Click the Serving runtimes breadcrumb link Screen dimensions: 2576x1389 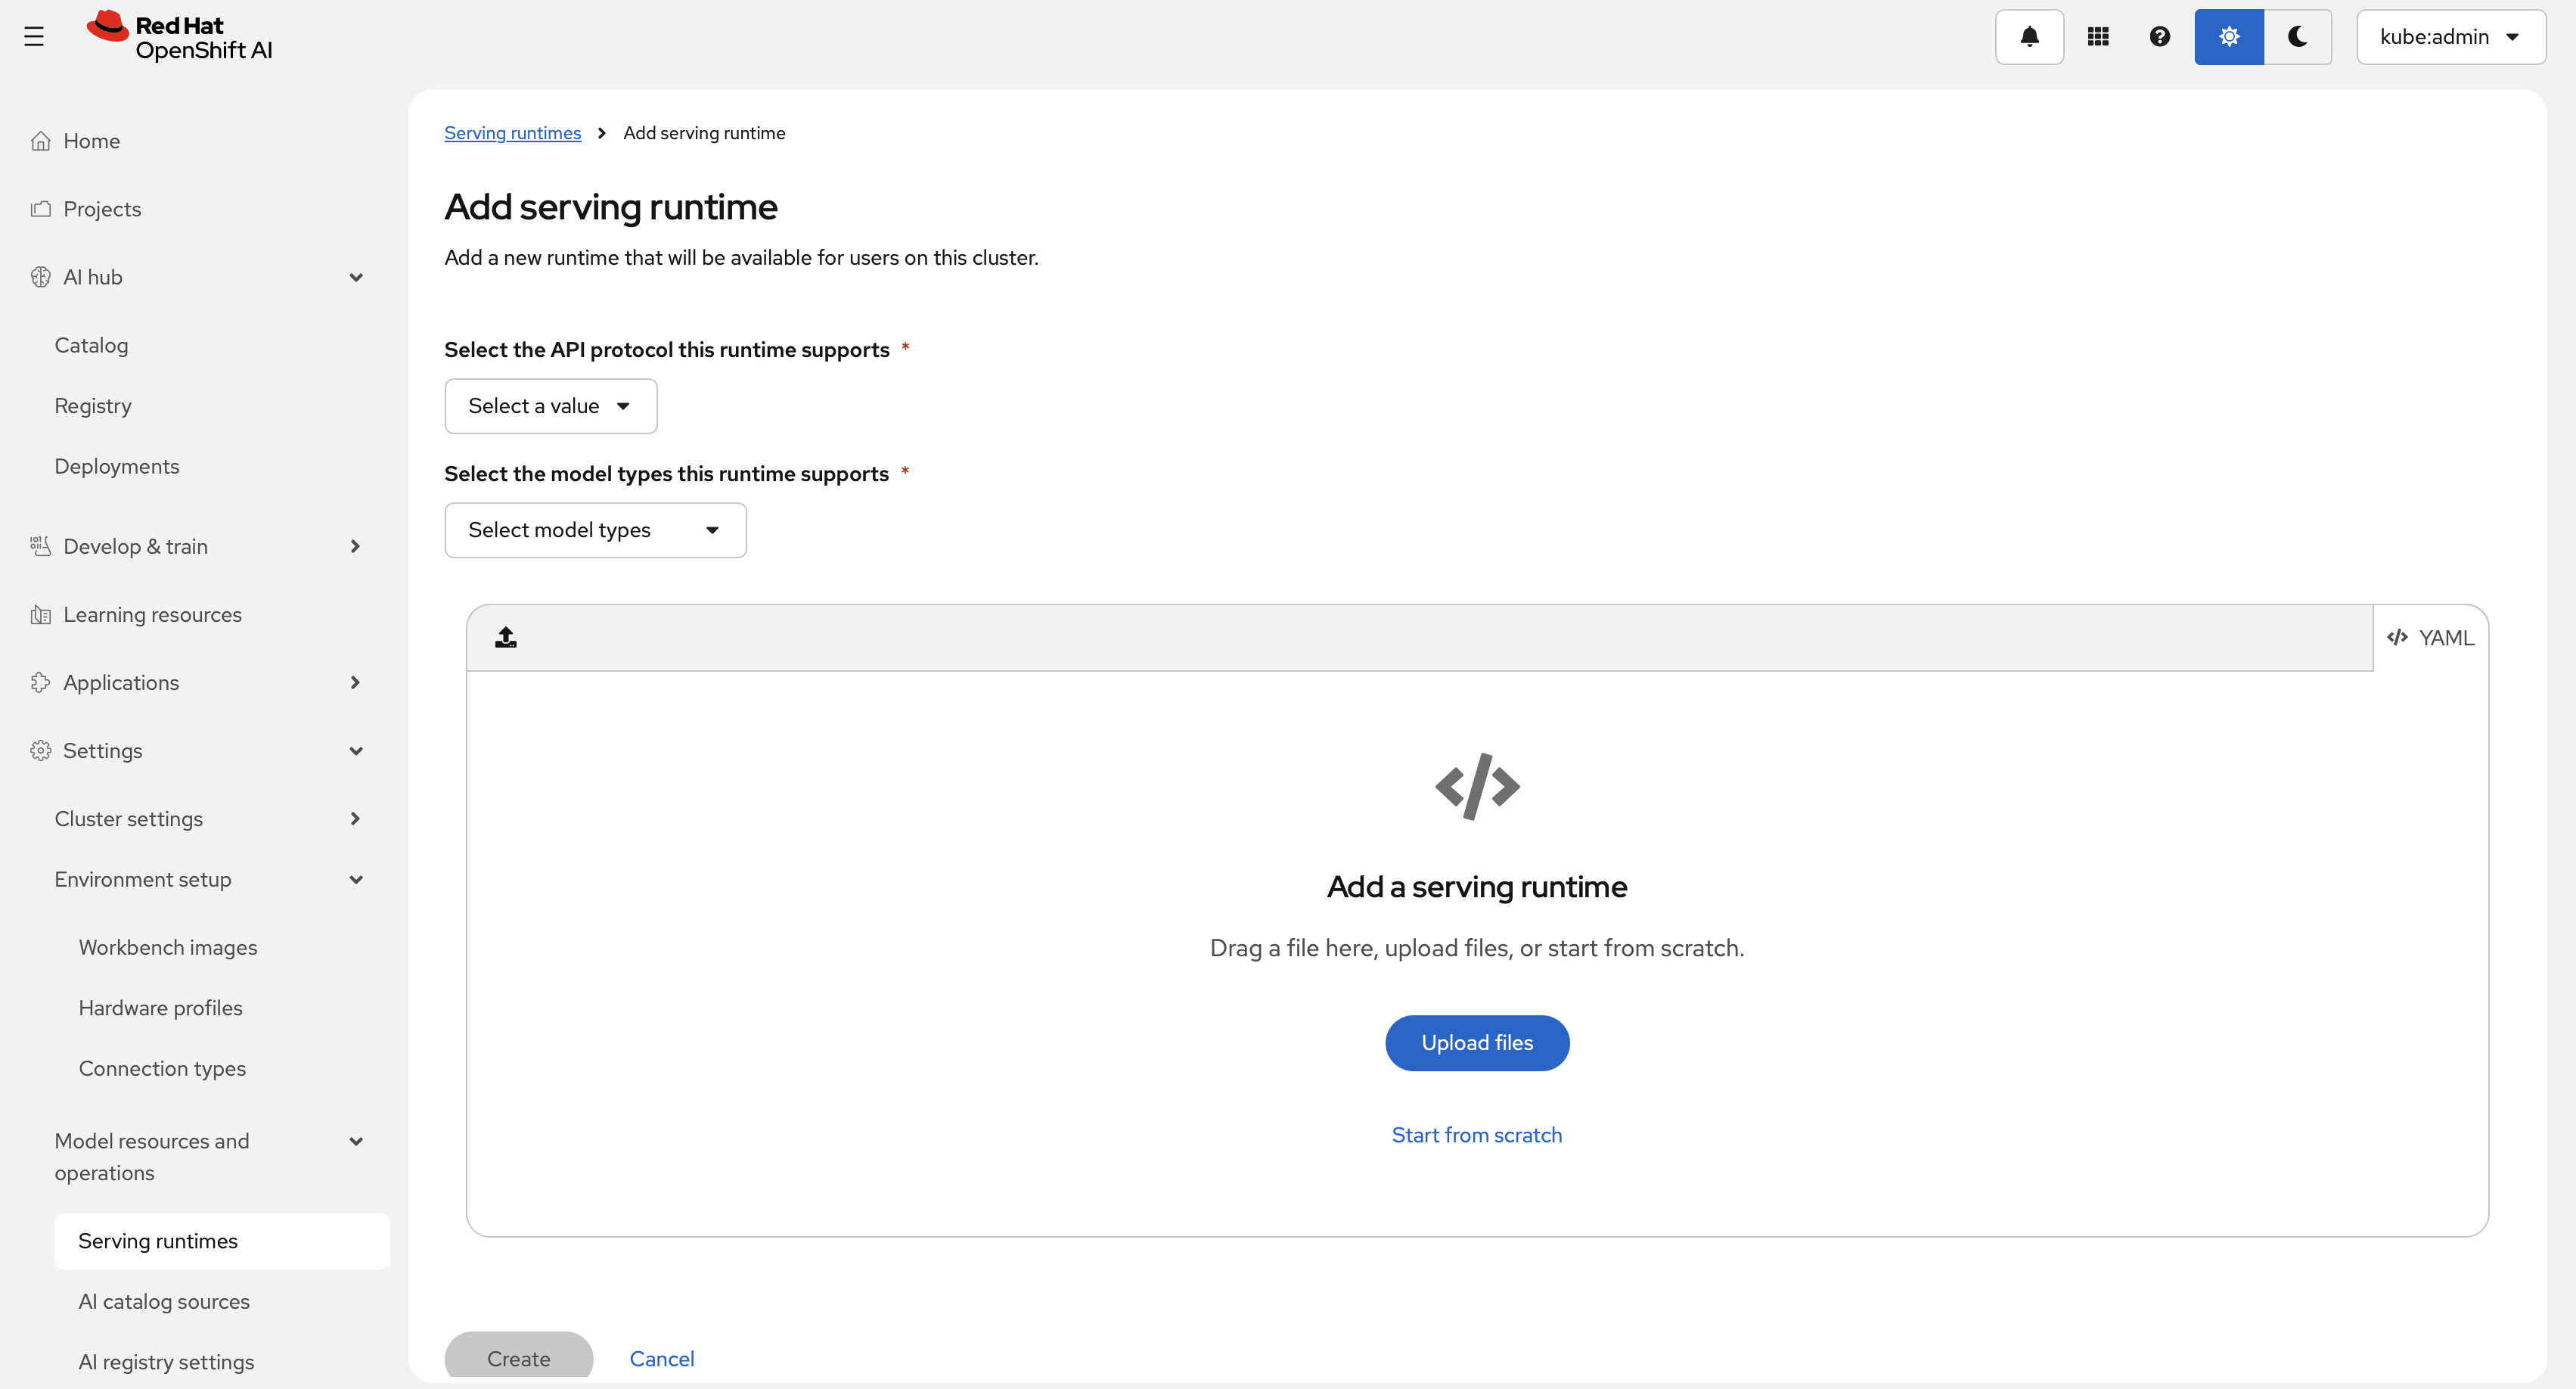(512, 133)
